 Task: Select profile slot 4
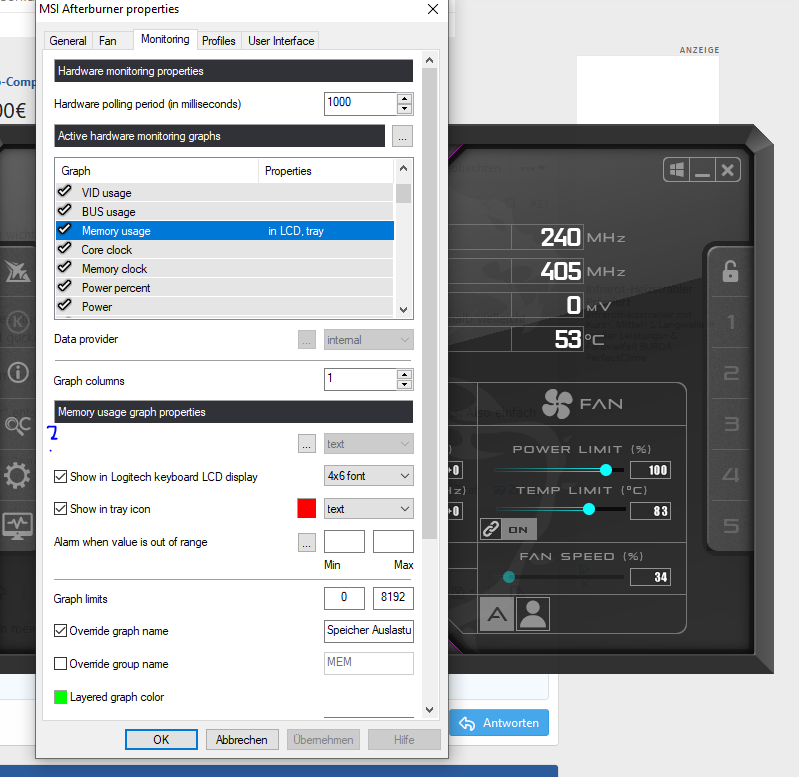click(731, 475)
